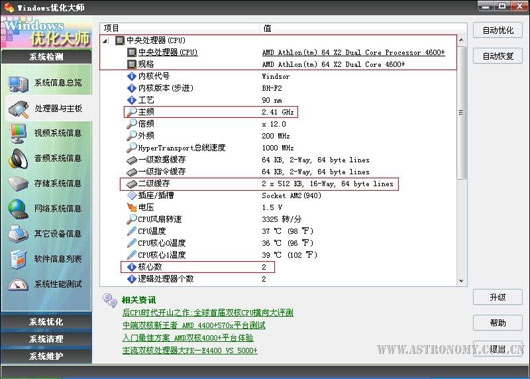Click scrollbar up arrow in list
The height and width of the screenshot is (379, 530).
tap(461, 40)
